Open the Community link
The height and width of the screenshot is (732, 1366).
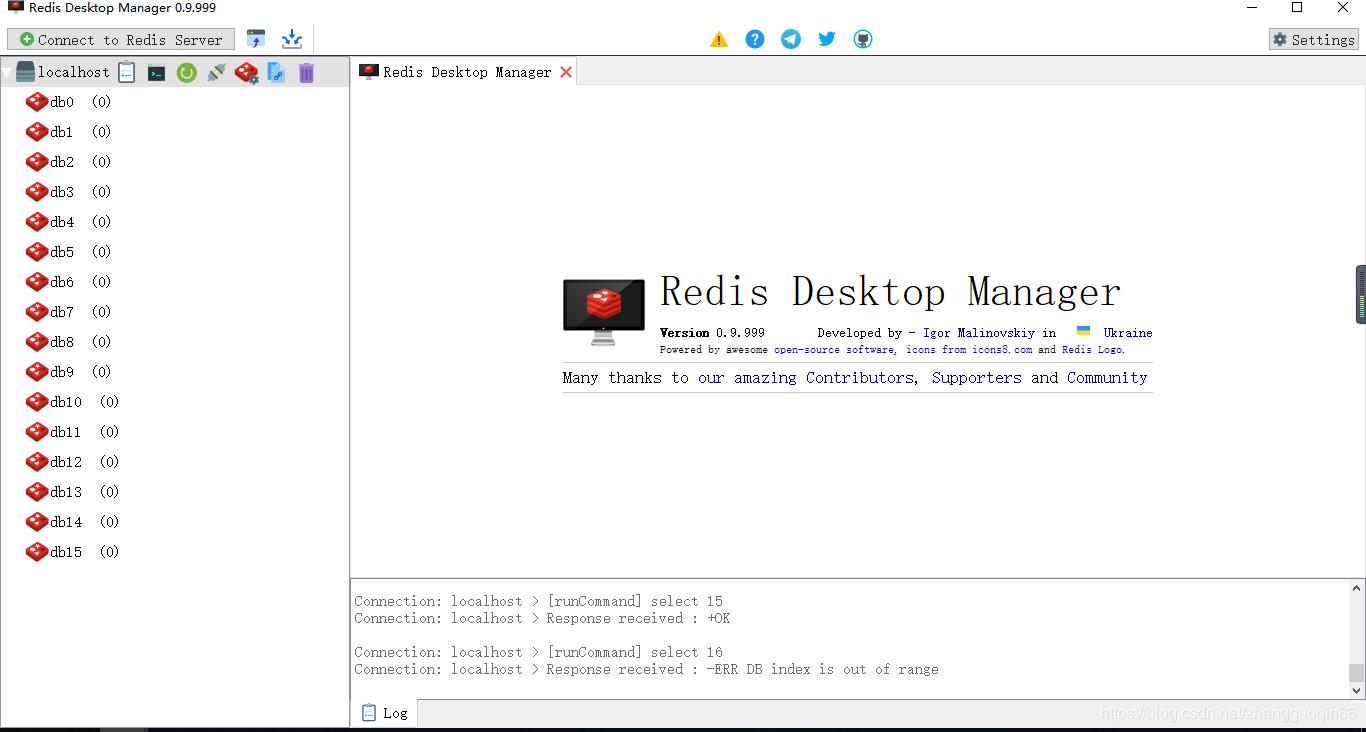(x=1107, y=378)
